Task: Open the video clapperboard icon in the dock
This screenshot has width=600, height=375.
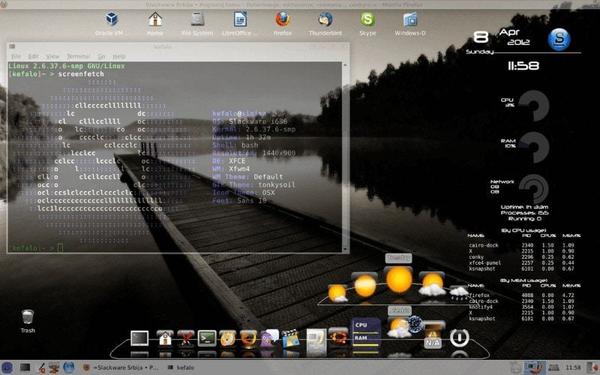Action: pos(290,338)
